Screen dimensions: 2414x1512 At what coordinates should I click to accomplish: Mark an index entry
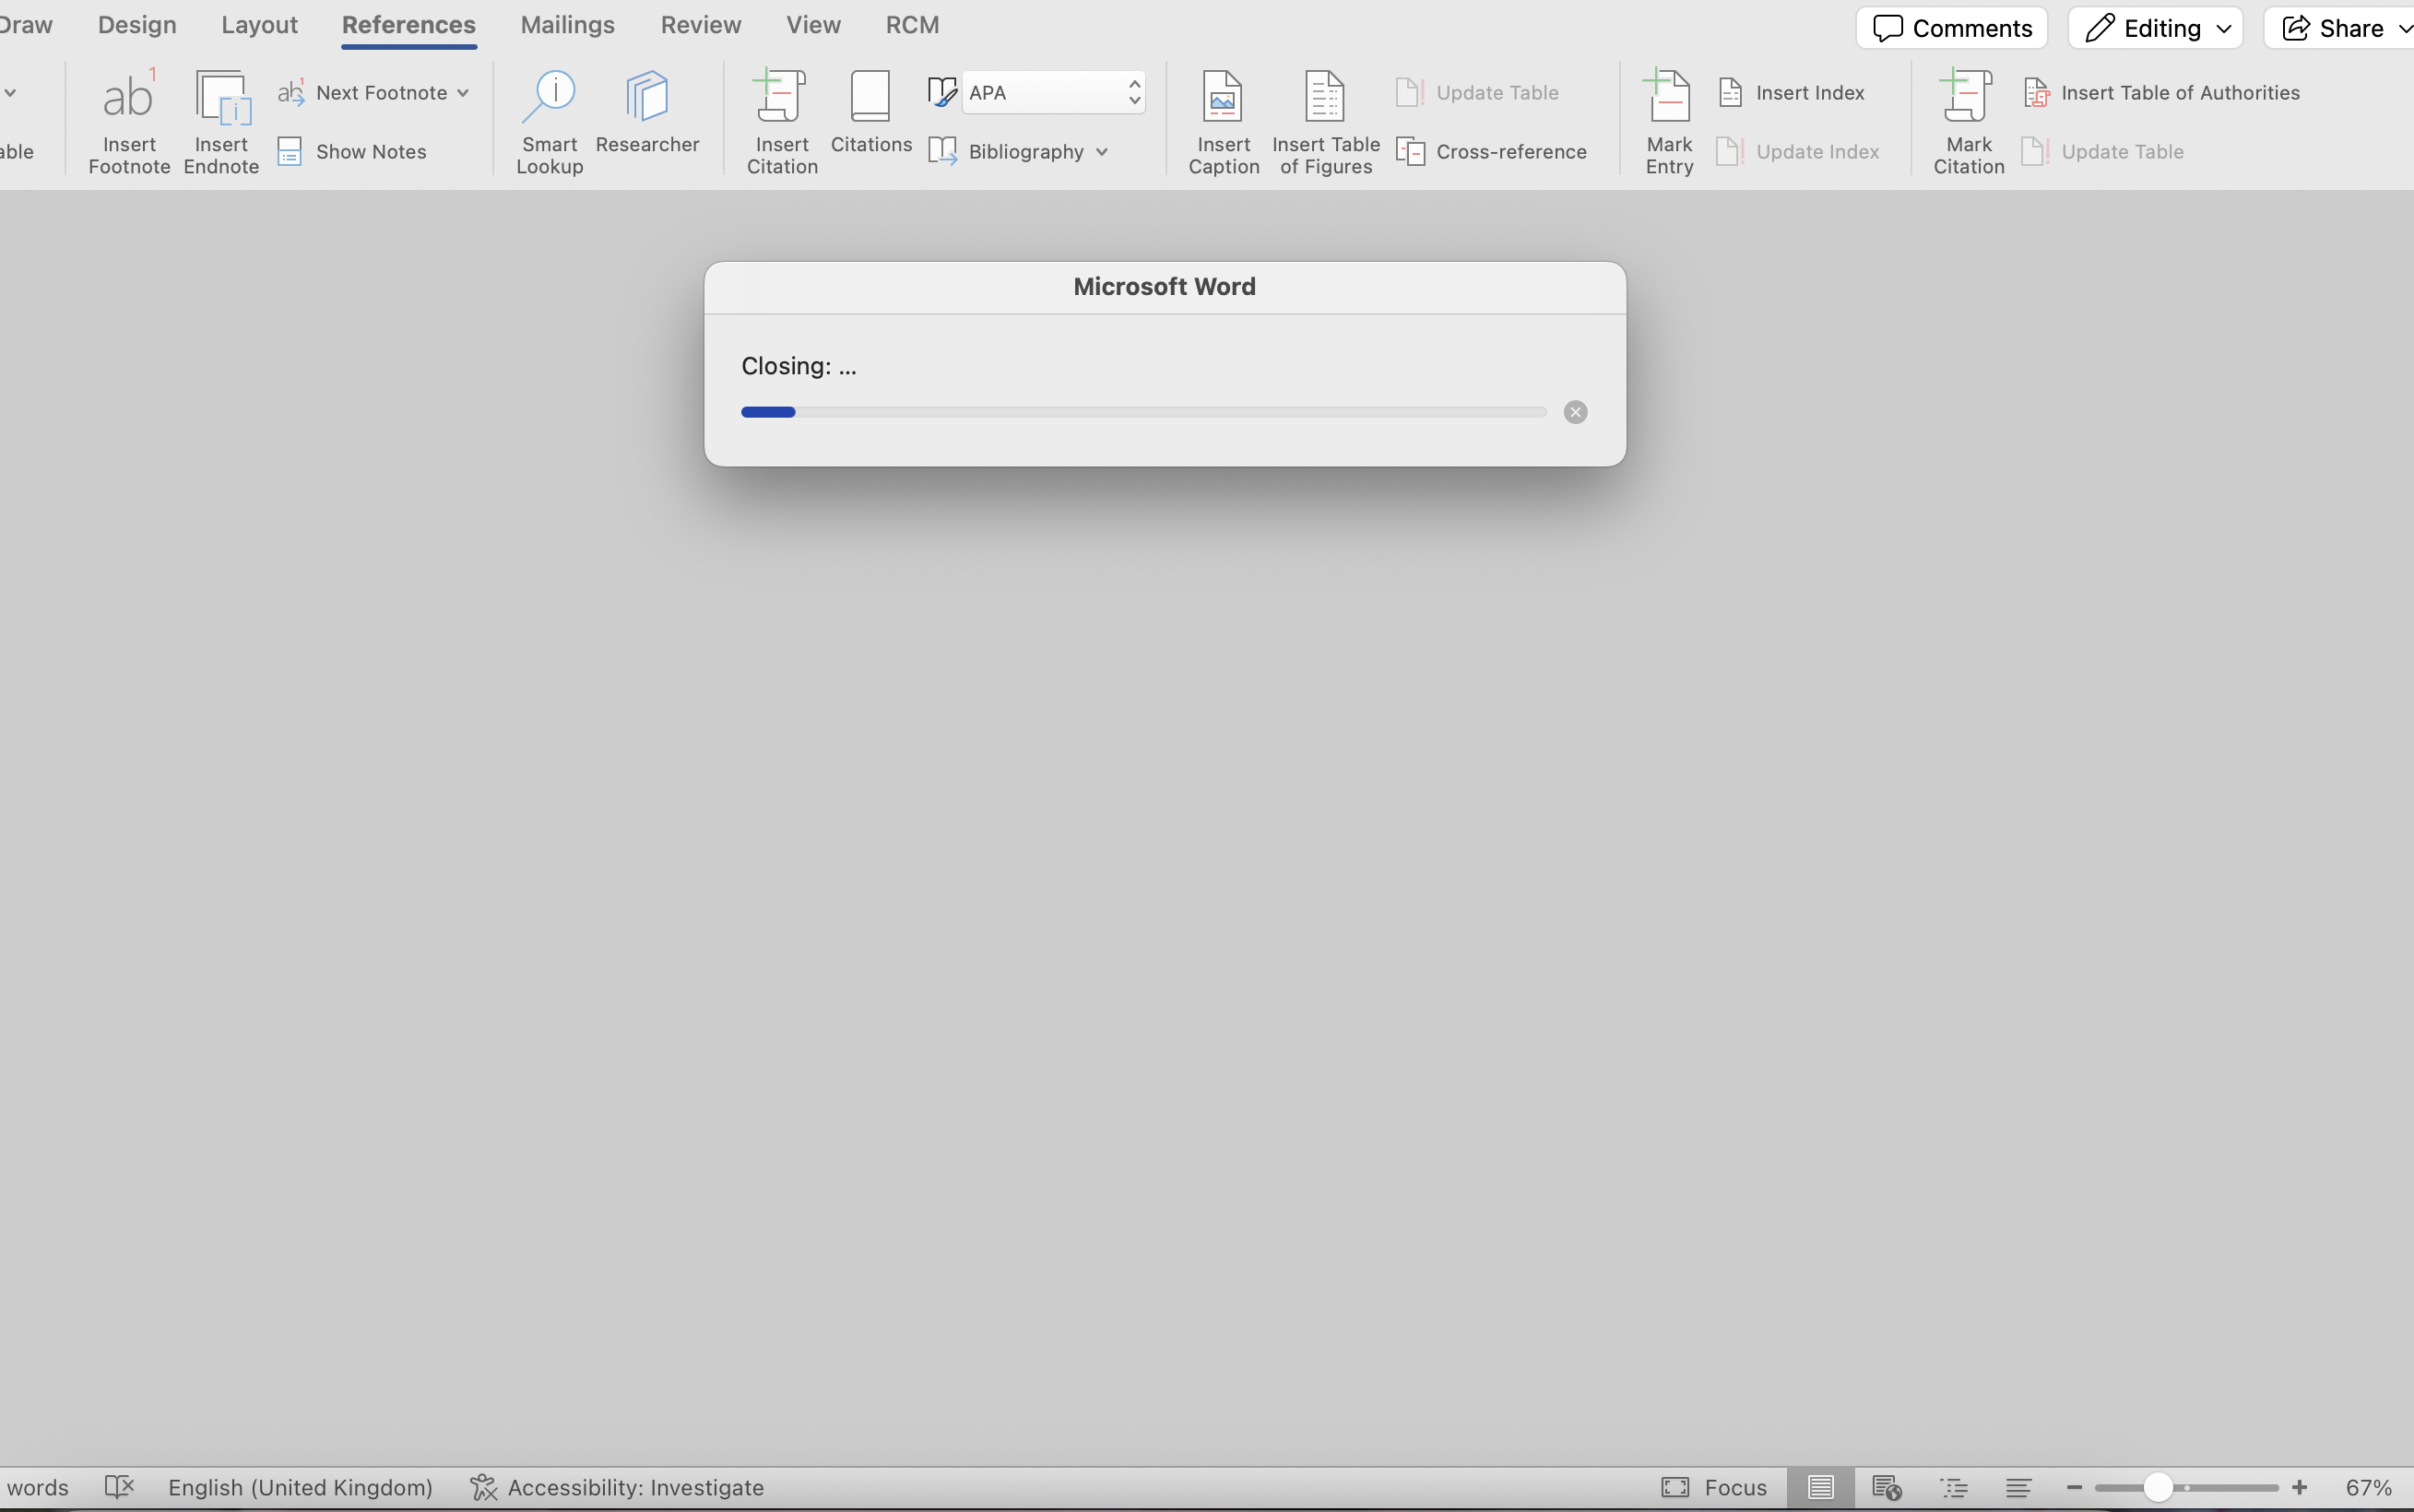click(1666, 120)
